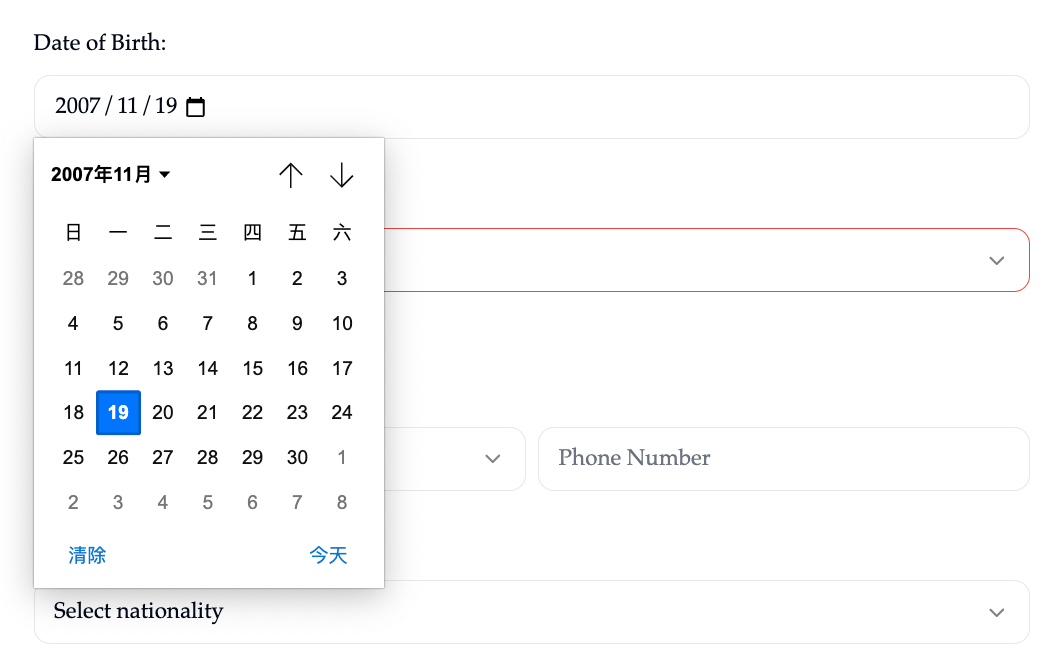The width and height of the screenshot is (1064, 666).
Task: Choose greyed-out October 28 date
Action: 73,278
